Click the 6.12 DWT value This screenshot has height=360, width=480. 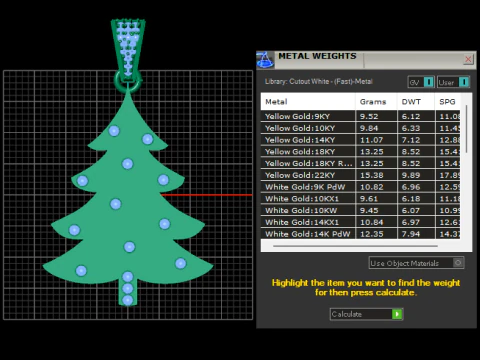point(411,116)
